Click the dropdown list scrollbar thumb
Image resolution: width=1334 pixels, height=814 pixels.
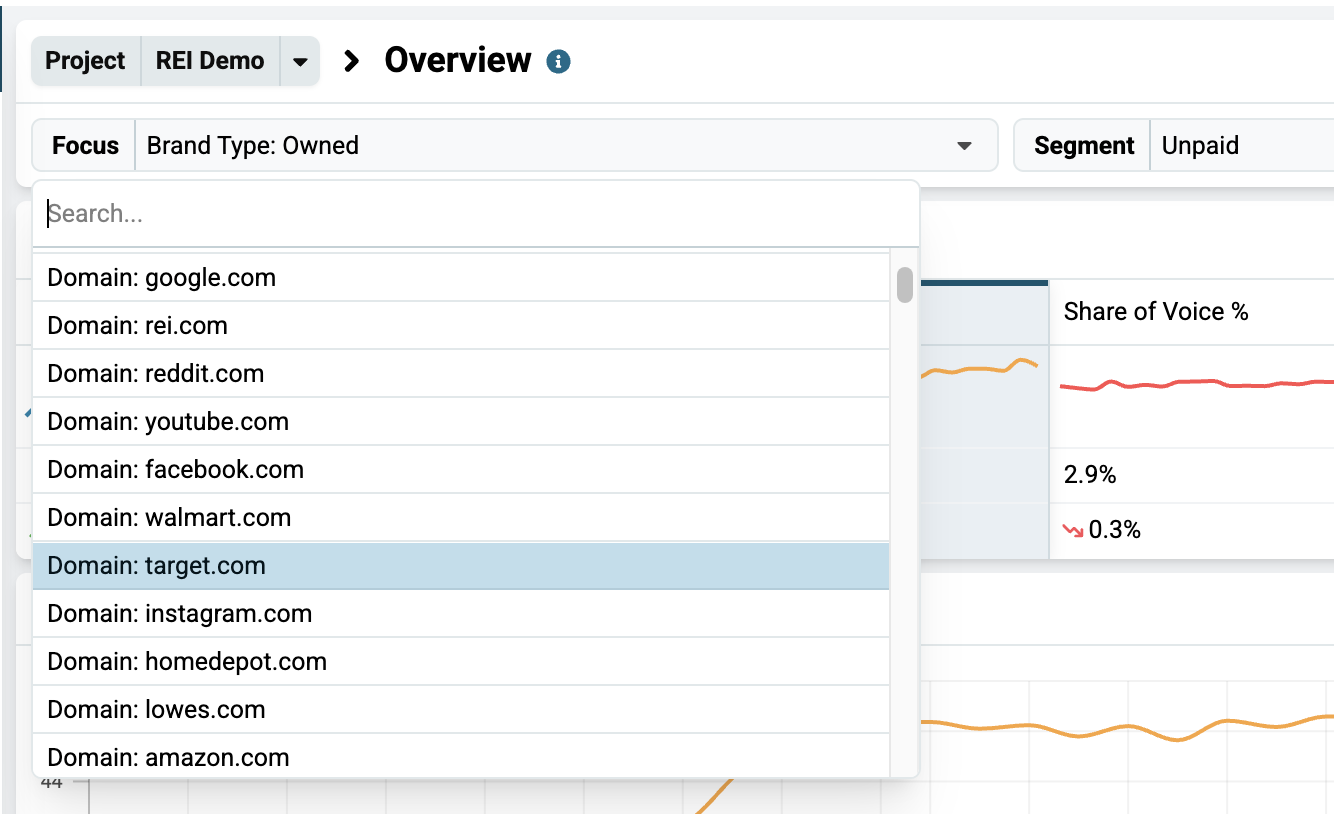905,284
